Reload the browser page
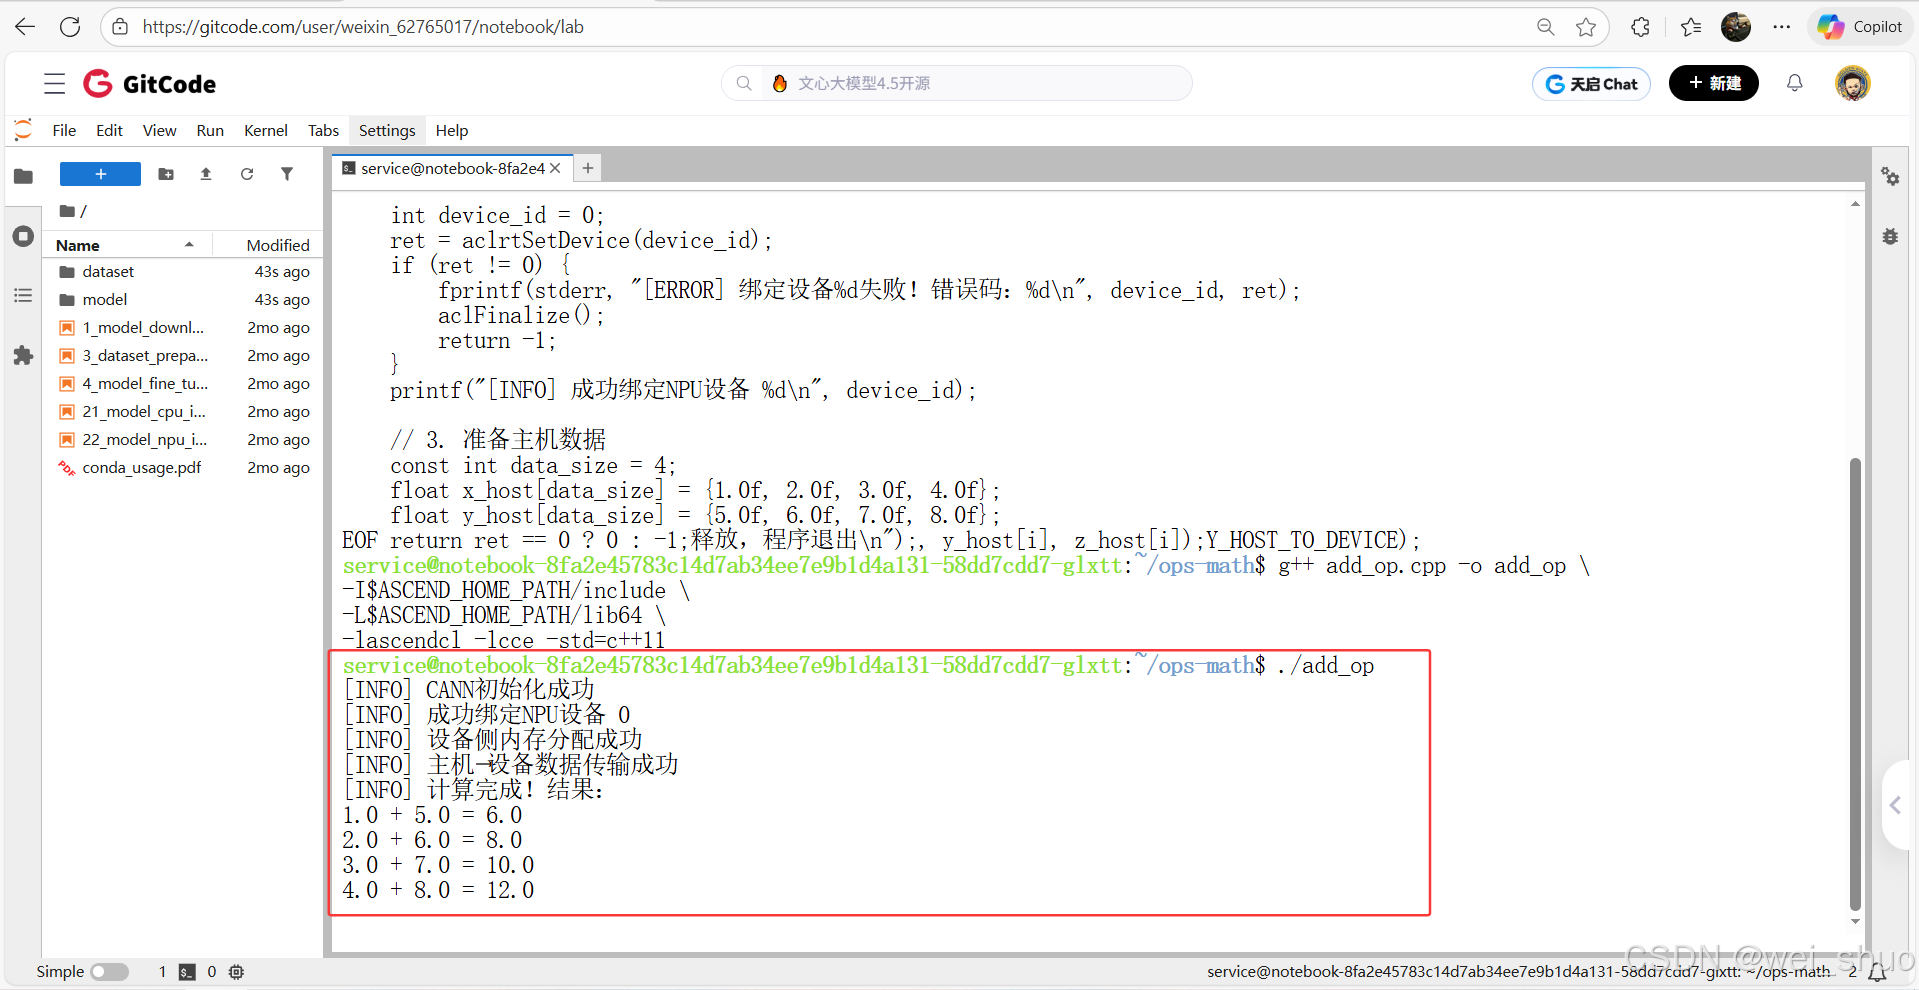1919x990 pixels. click(x=70, y=27)
